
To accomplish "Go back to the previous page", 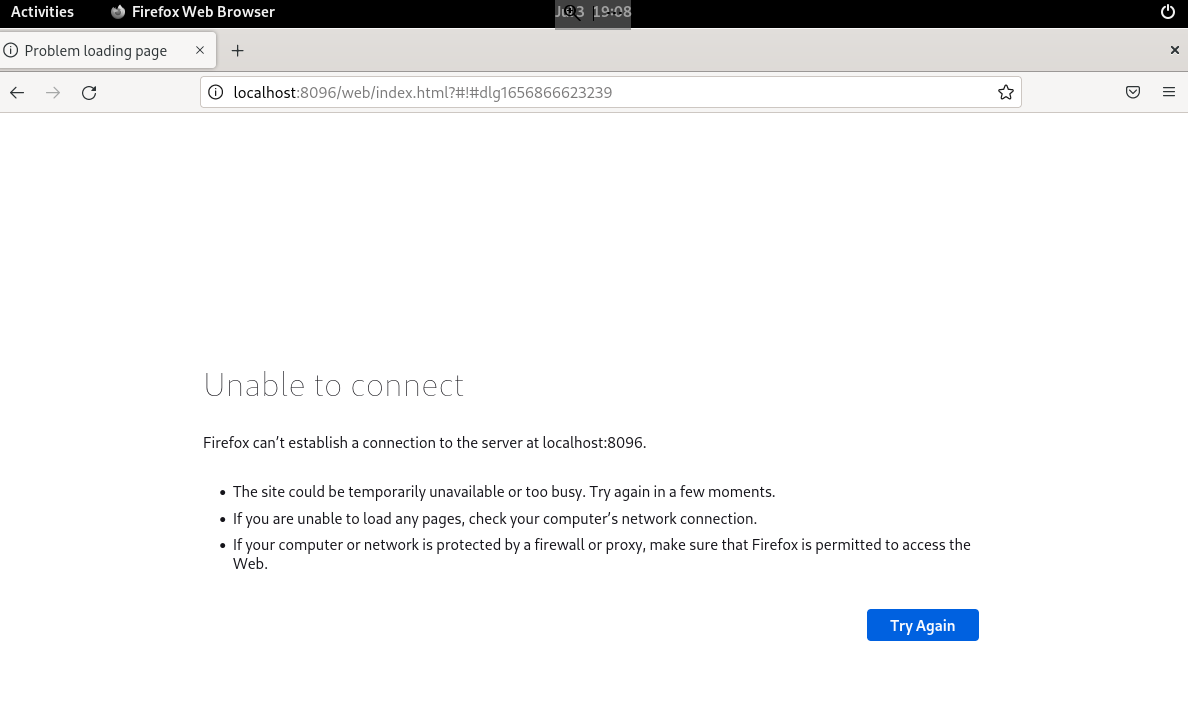I will pos(17,93).
